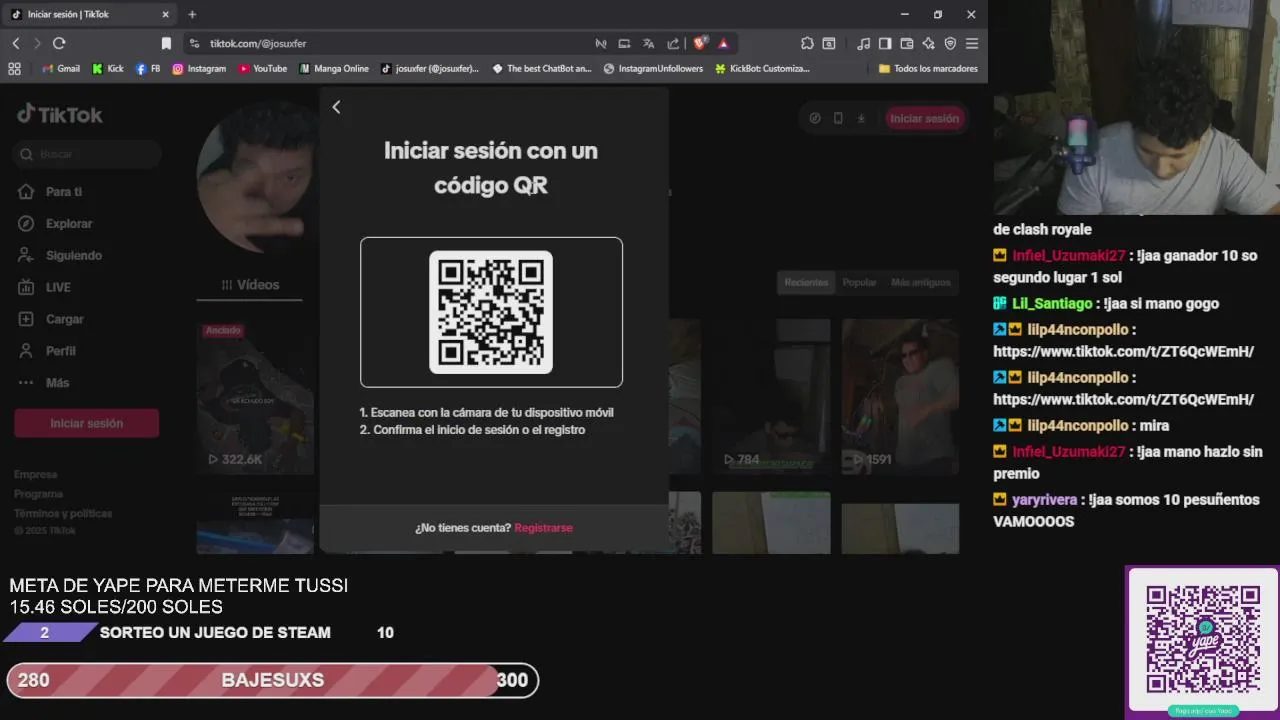Open the playlist music note icon in toolbar

tap(863, 43)
